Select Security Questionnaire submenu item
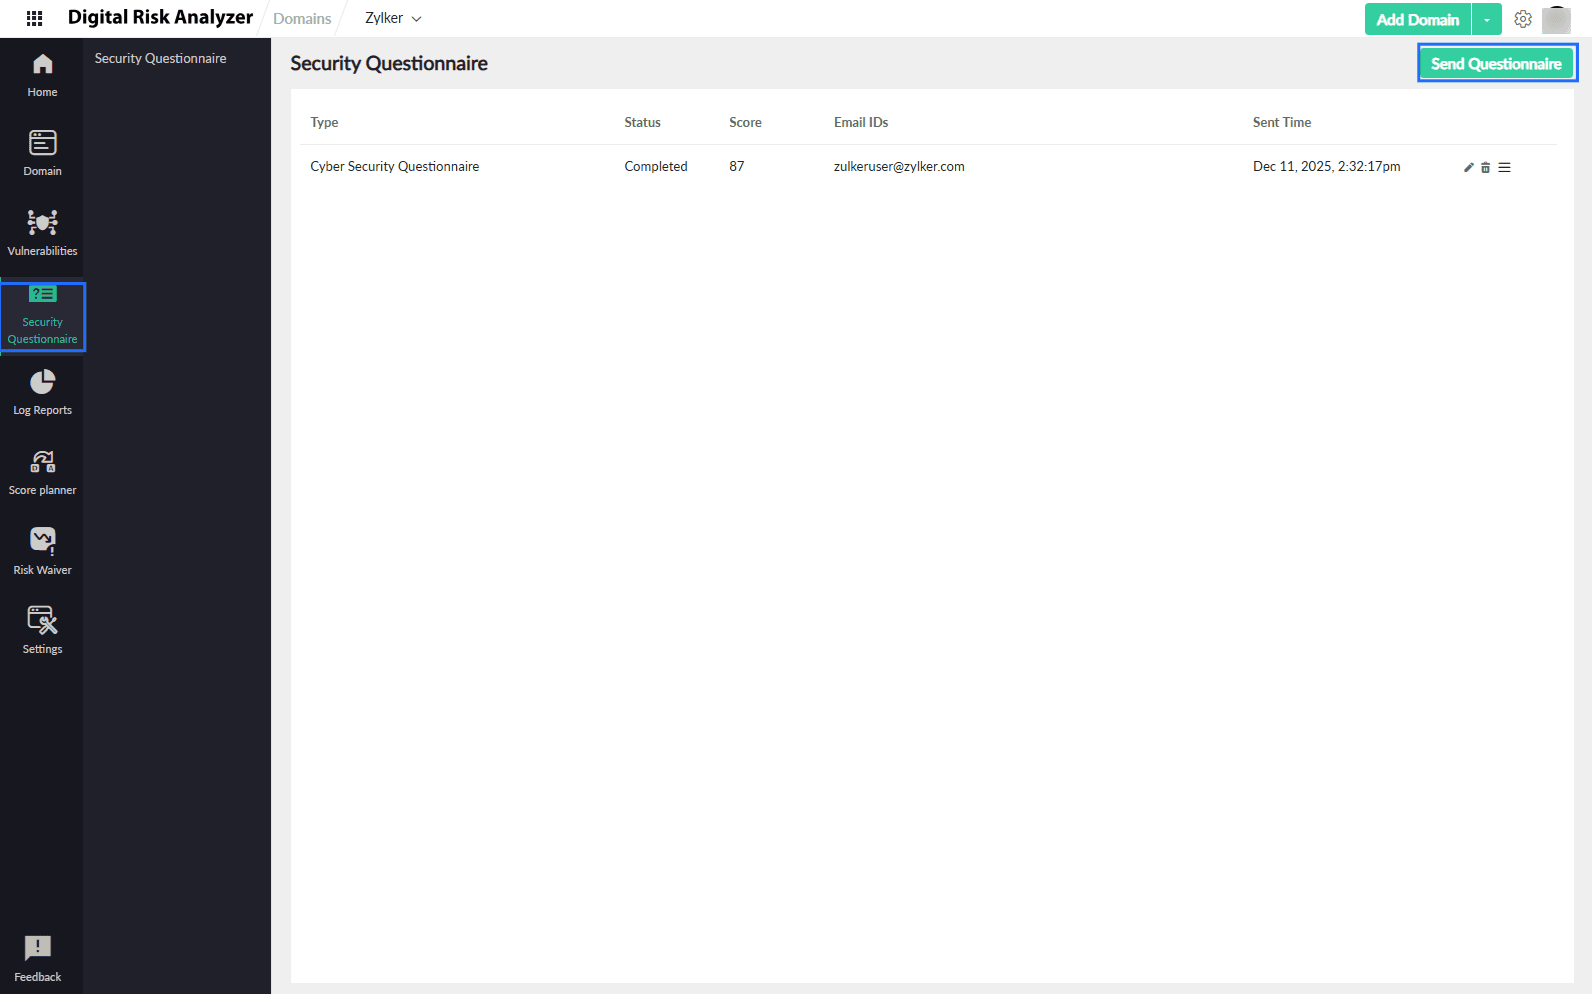This screenshot has height=994, width=1592. [161, 59]
